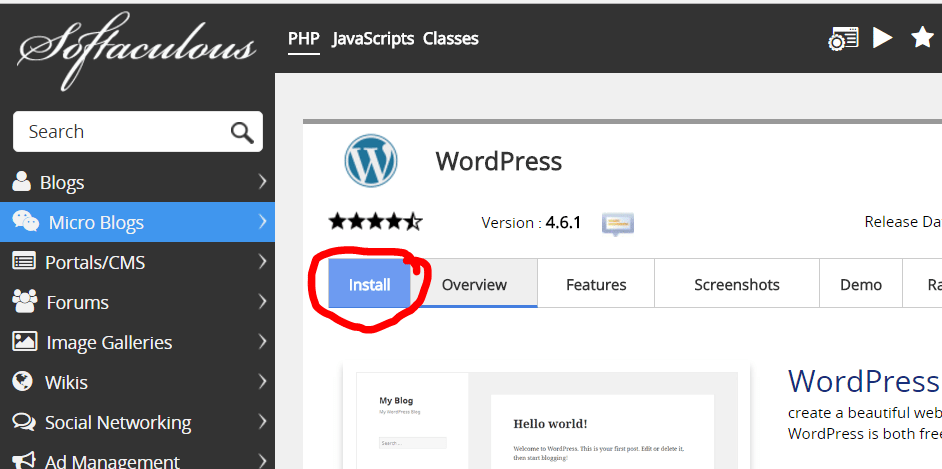The height and width of the screenshot is (469, 942).
Task: Switch to JavaScripts category
Action: (372, 39)
